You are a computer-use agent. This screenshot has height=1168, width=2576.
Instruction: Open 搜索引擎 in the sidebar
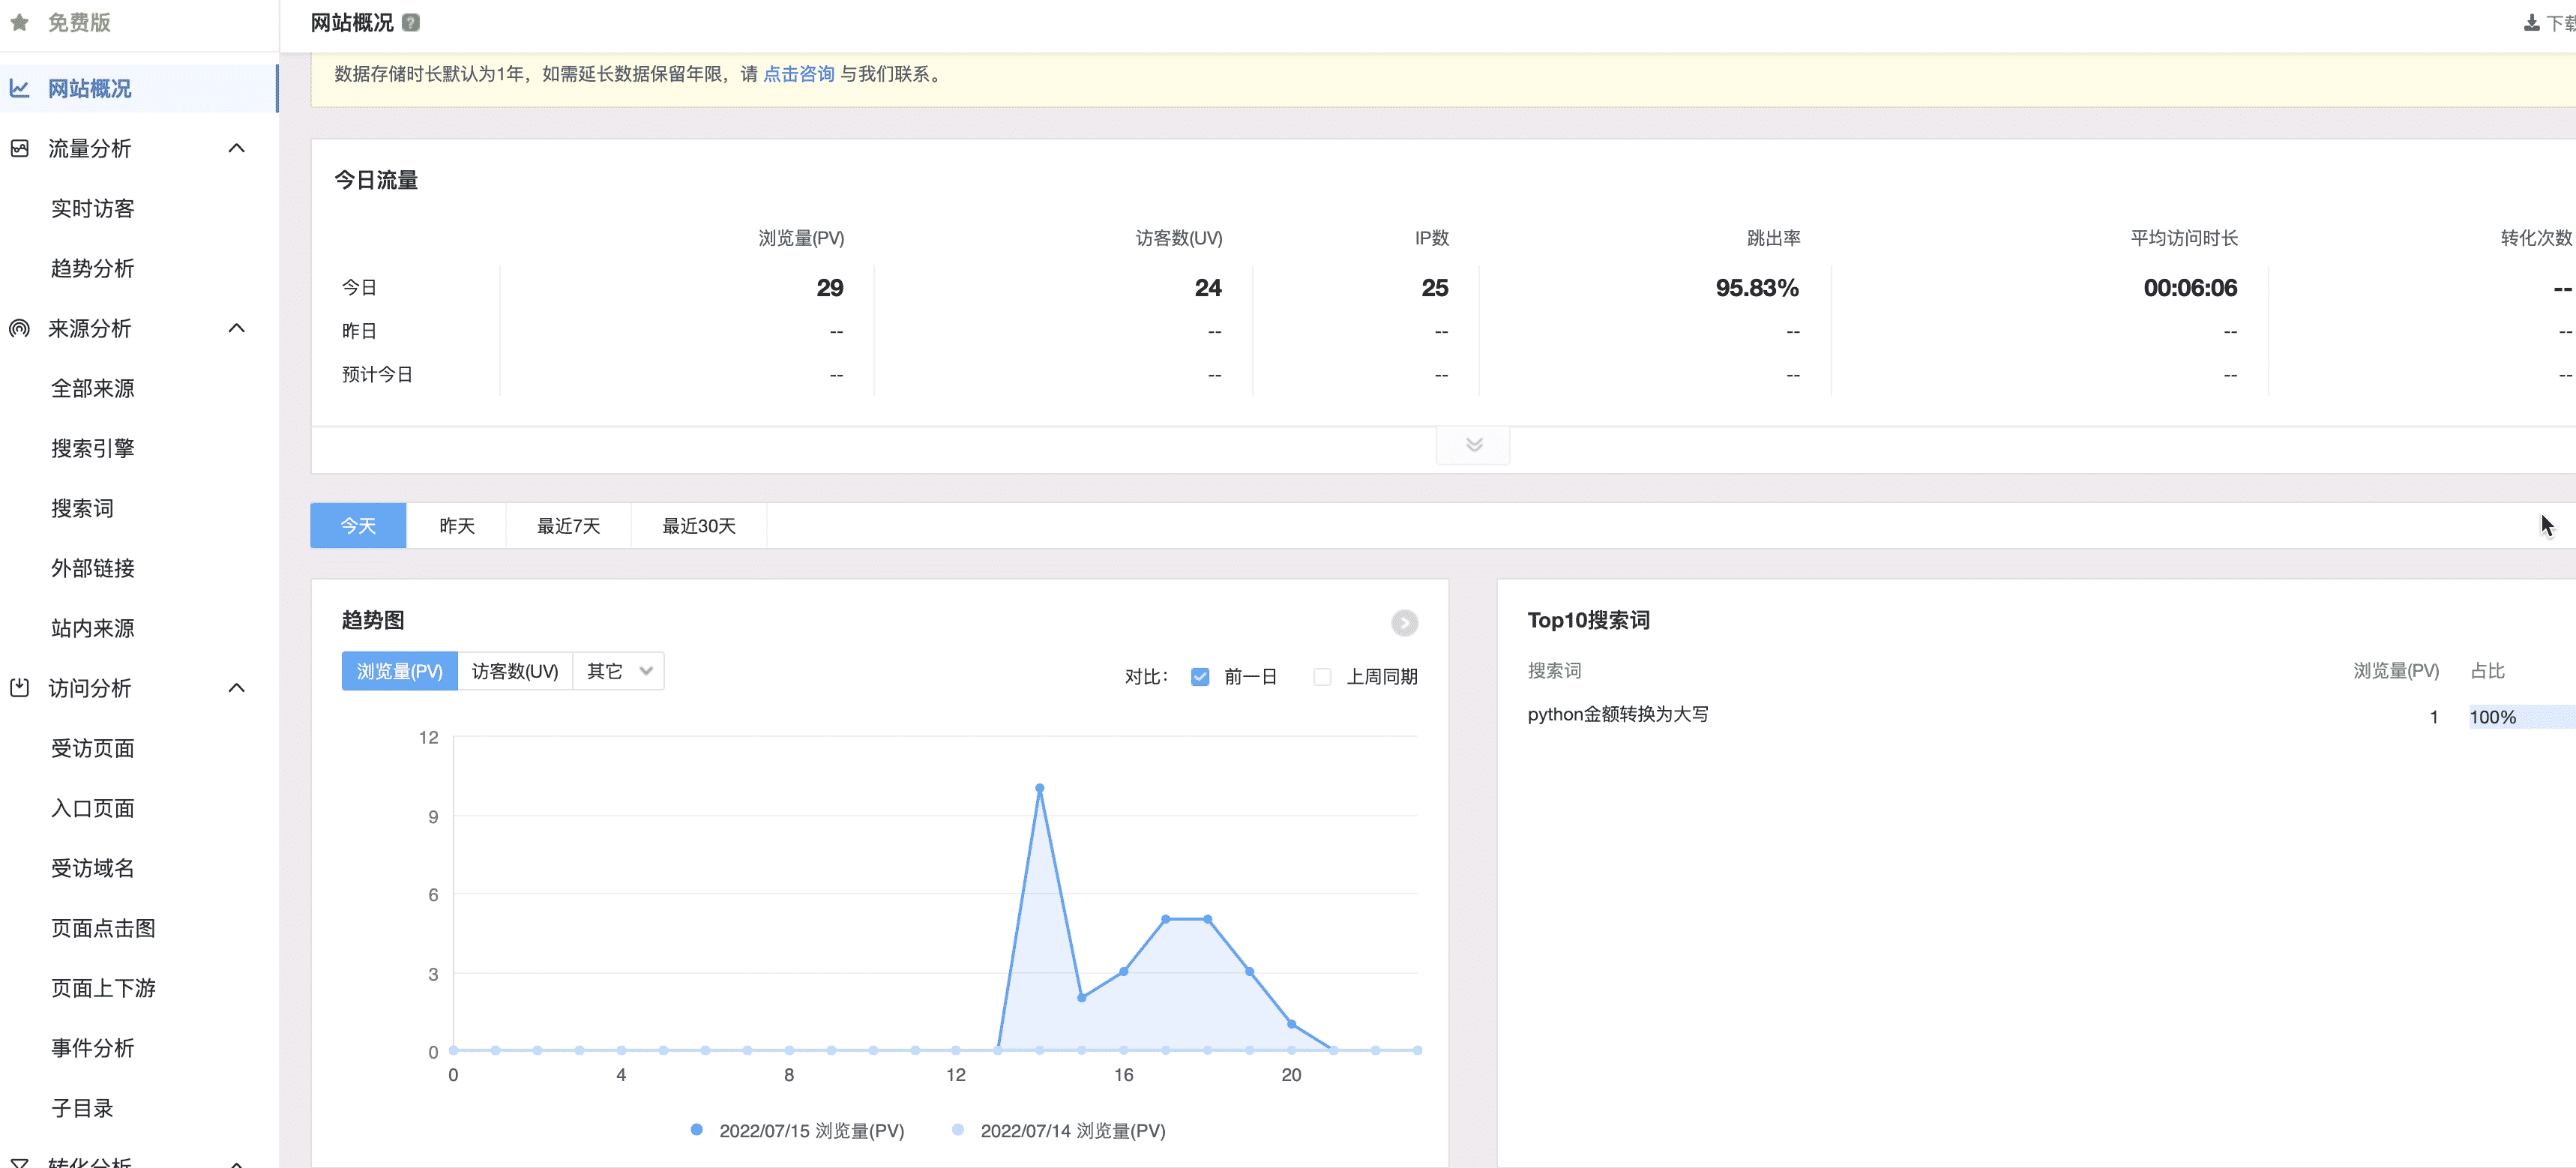coord(92,448)
